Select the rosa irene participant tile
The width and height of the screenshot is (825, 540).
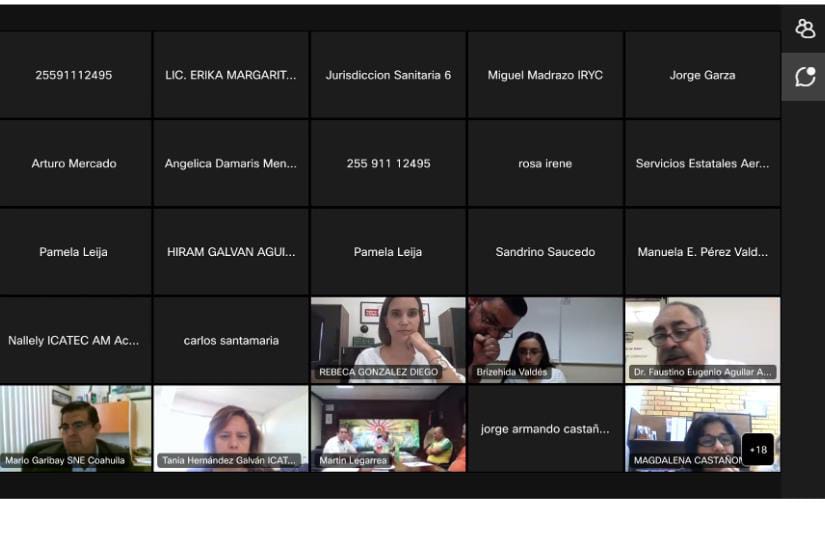click(545, 163)
